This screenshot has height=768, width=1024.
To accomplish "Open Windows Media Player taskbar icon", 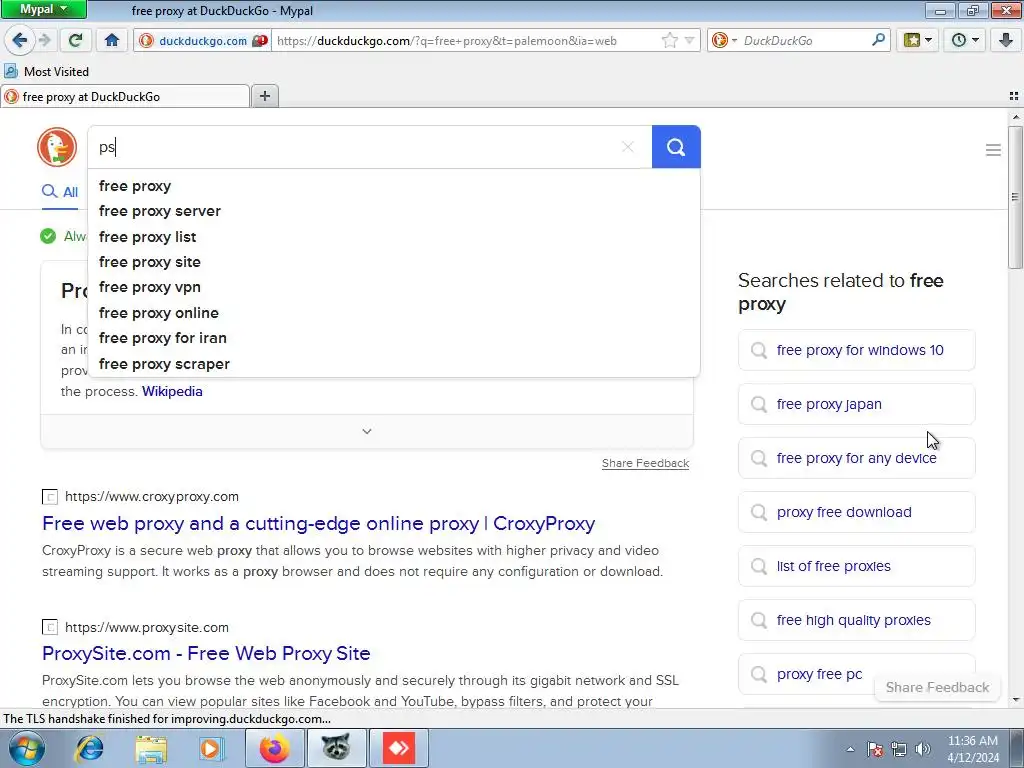I will coord(212,748).
